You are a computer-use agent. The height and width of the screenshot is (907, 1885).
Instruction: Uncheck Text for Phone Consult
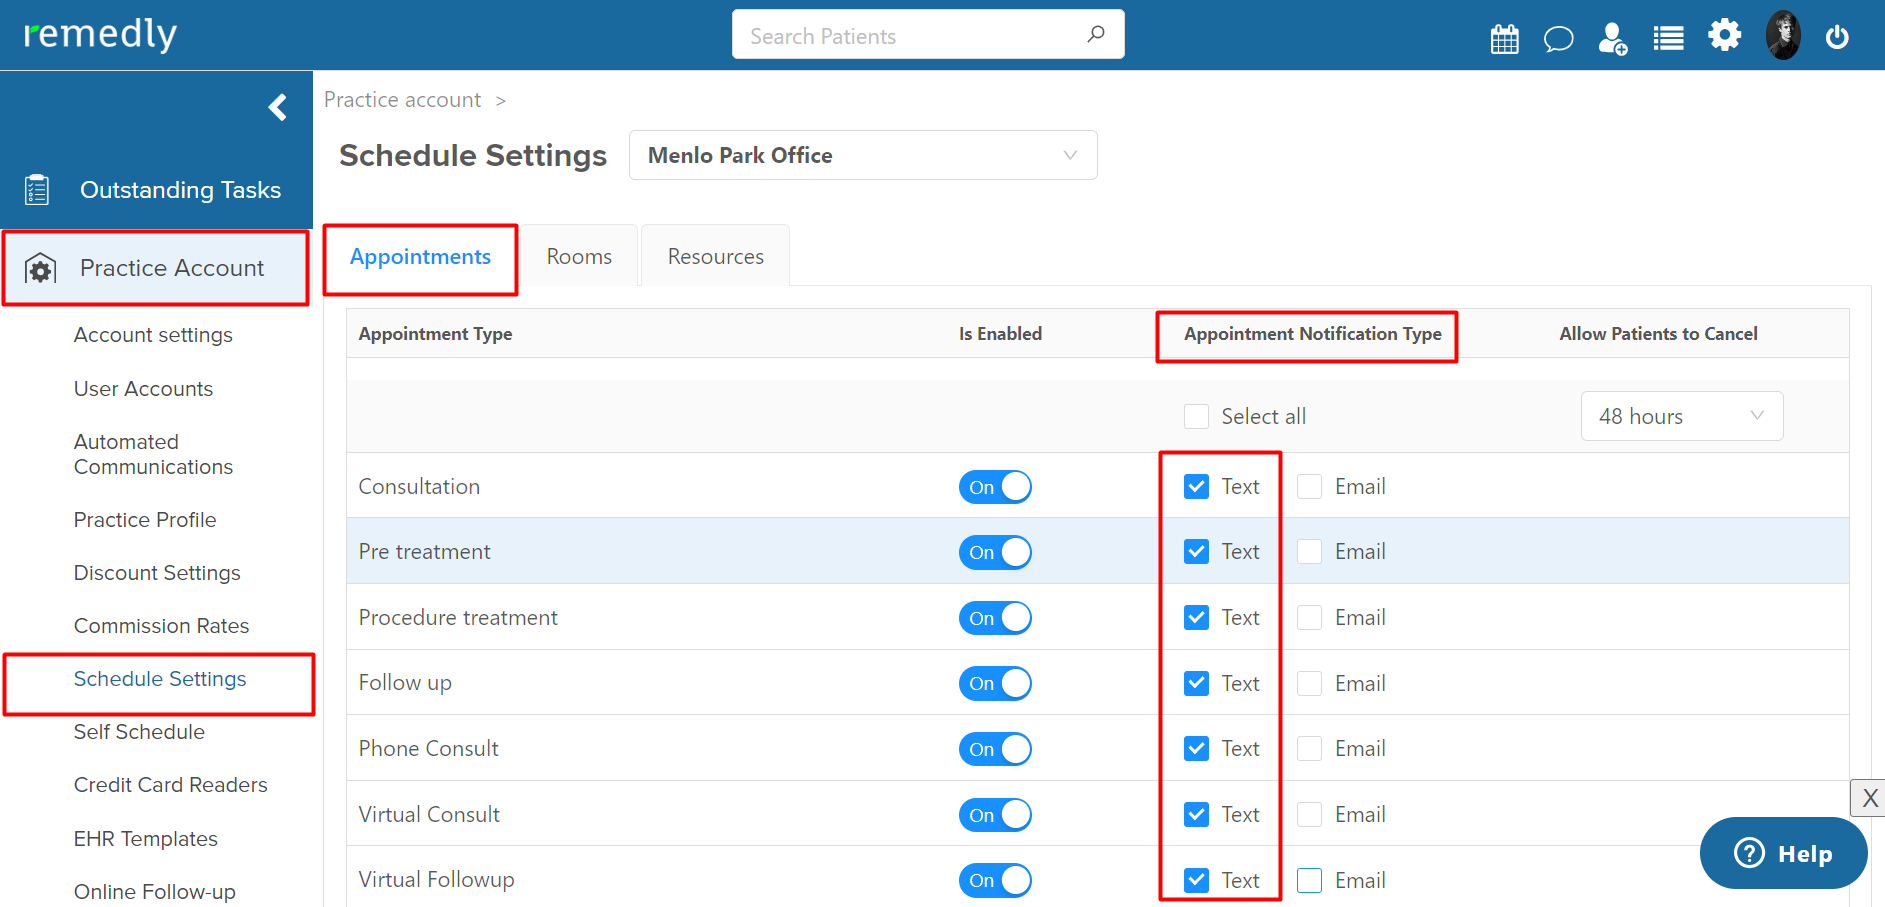click(1196, 748)
